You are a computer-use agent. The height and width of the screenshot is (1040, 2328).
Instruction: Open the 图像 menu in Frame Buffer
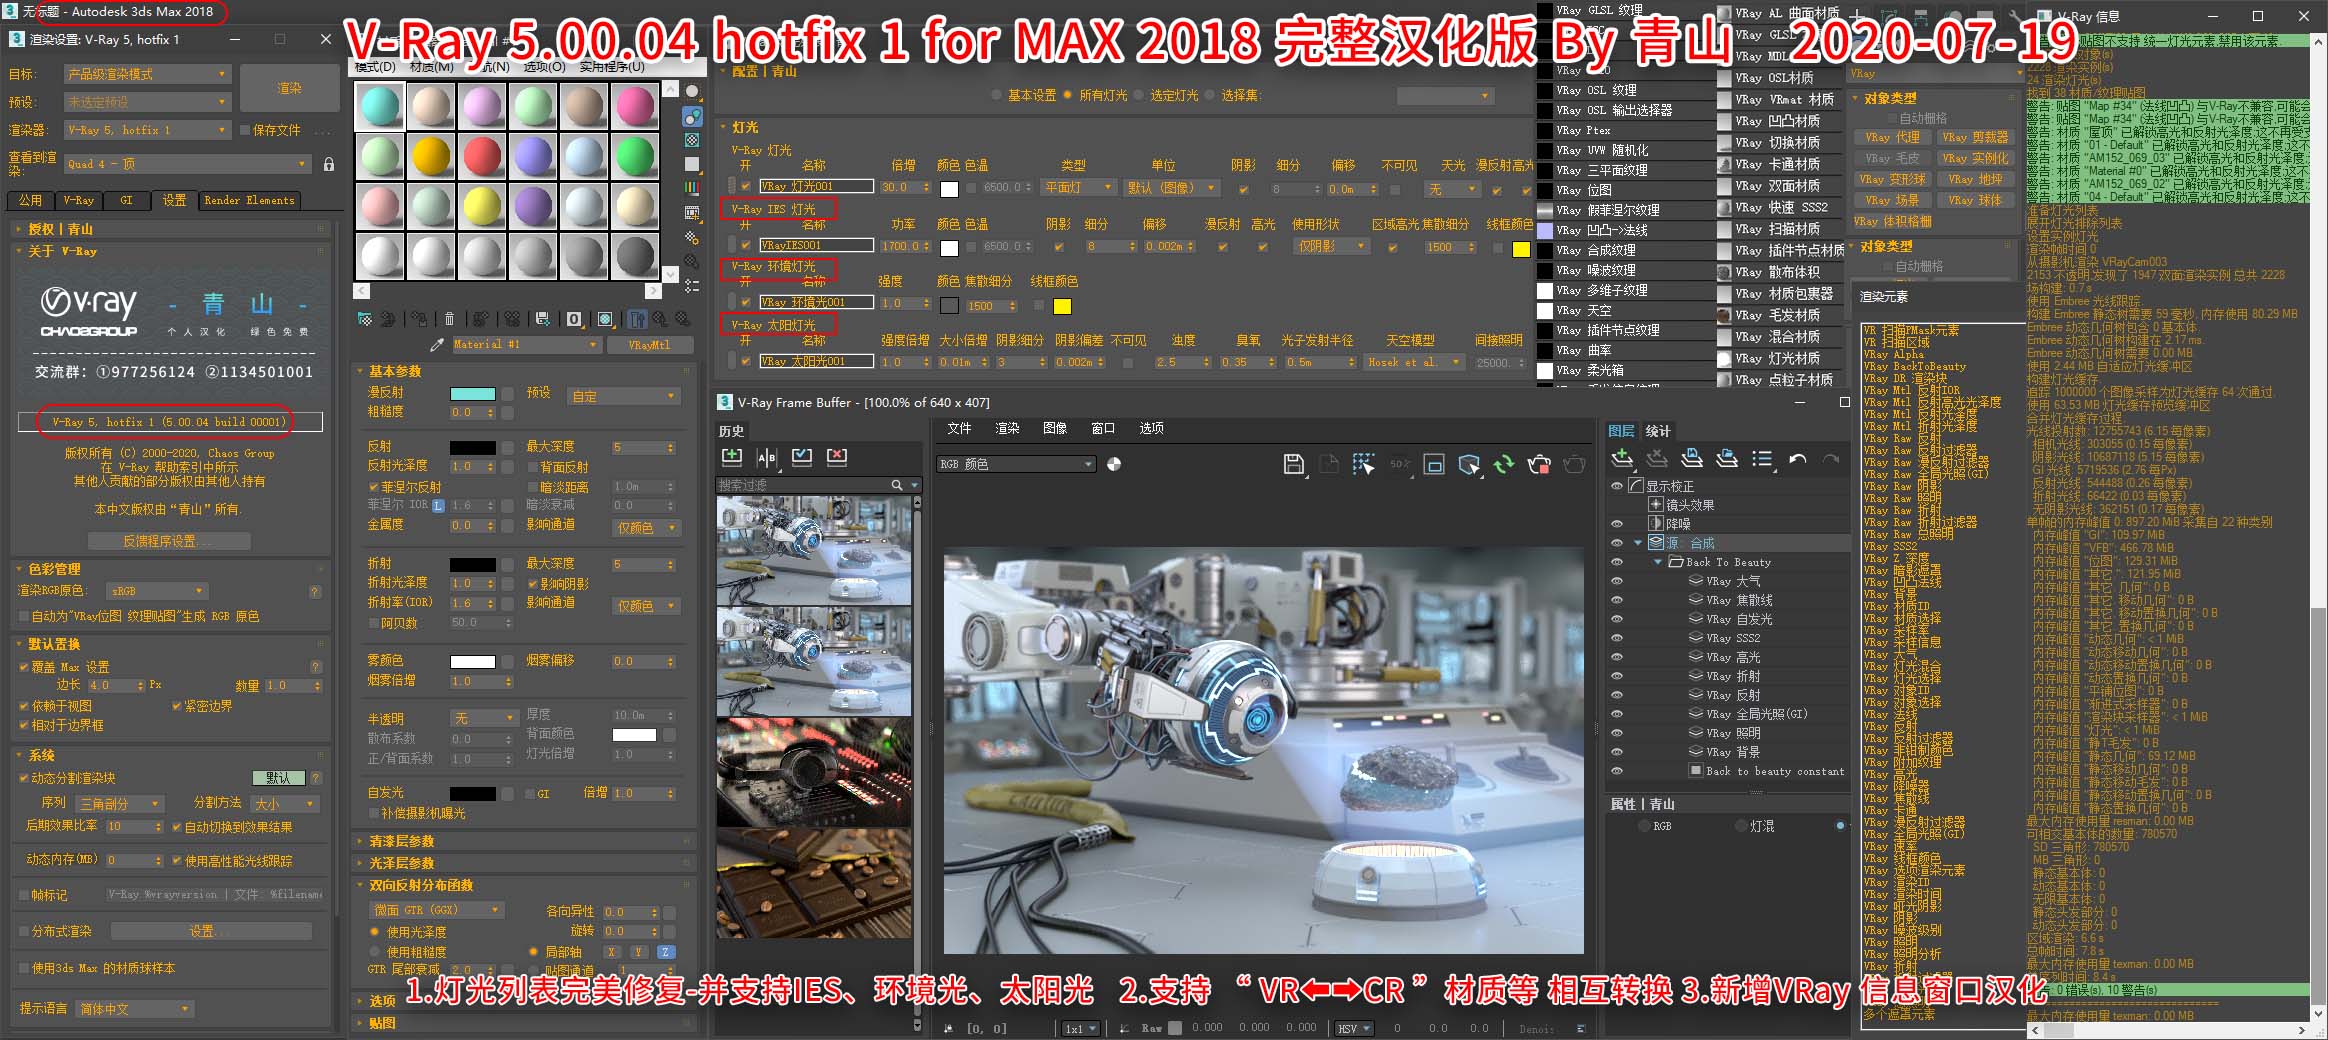(x=1055, y=428)
